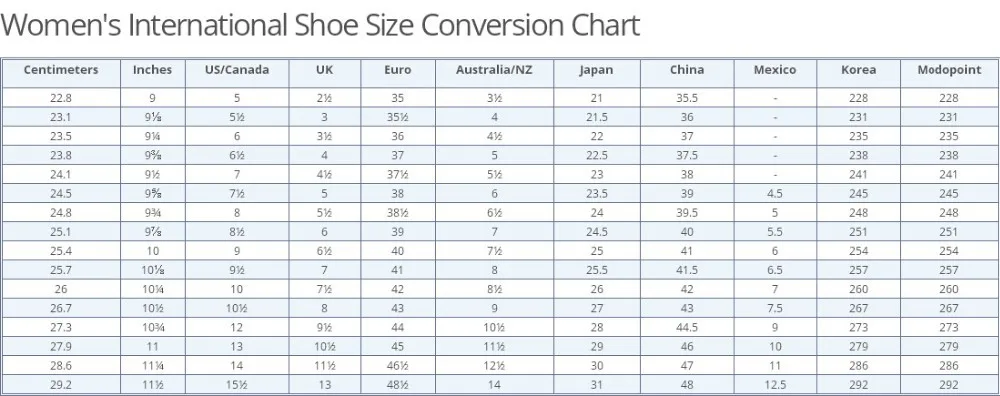Click the page title heading text

click(x=320, y=26)
